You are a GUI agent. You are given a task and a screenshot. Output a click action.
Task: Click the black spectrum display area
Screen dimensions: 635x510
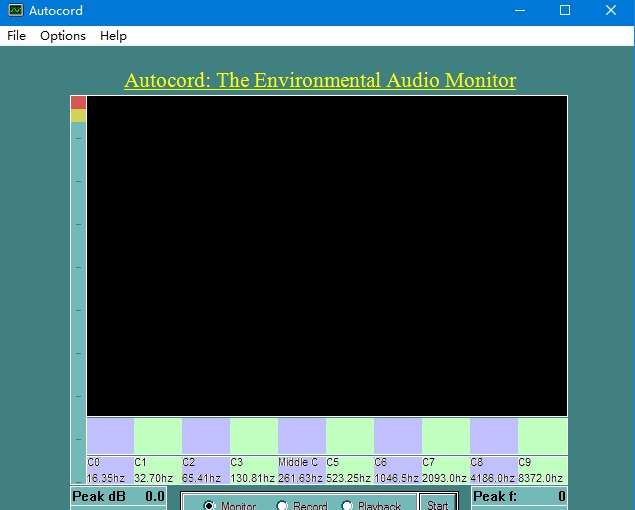click(x=327, y=256)
